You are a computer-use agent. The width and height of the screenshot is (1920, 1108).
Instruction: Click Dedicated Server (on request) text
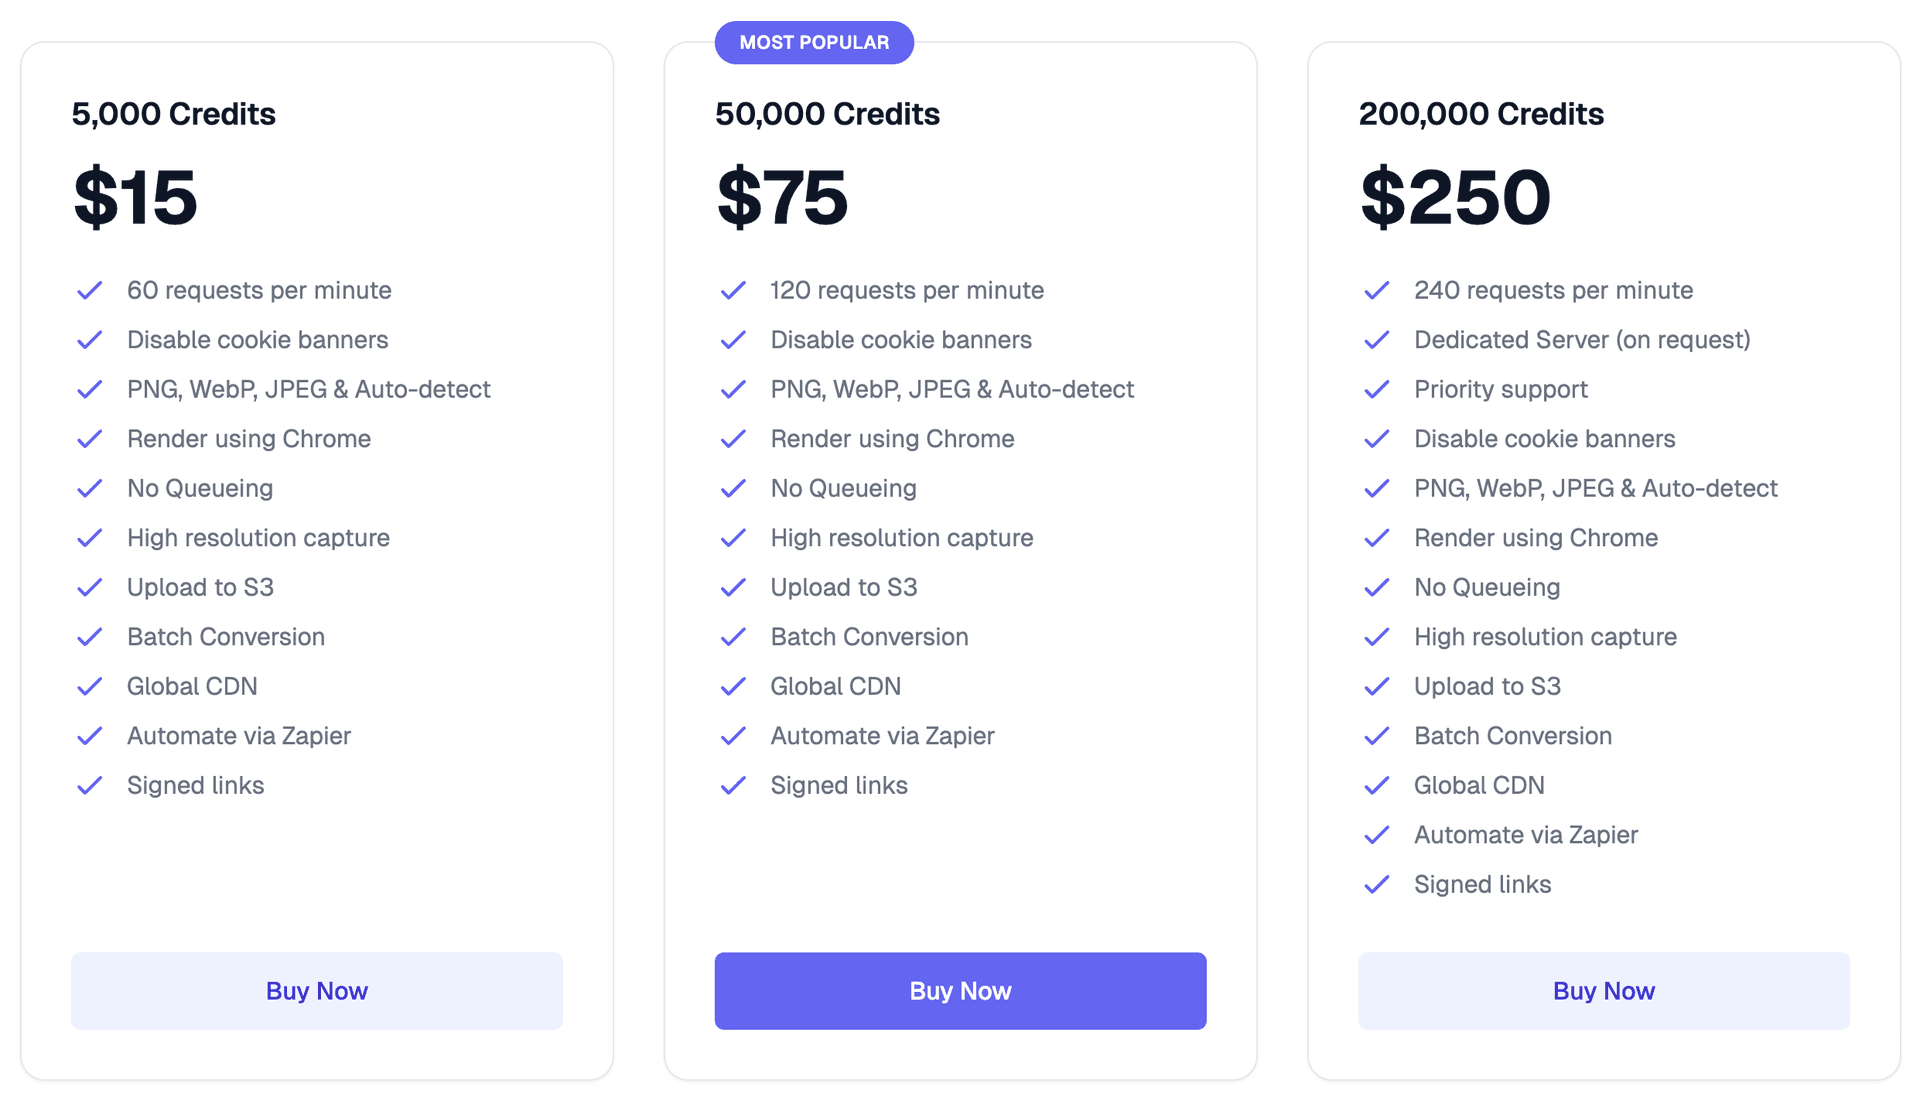(x=1582, y=340)
